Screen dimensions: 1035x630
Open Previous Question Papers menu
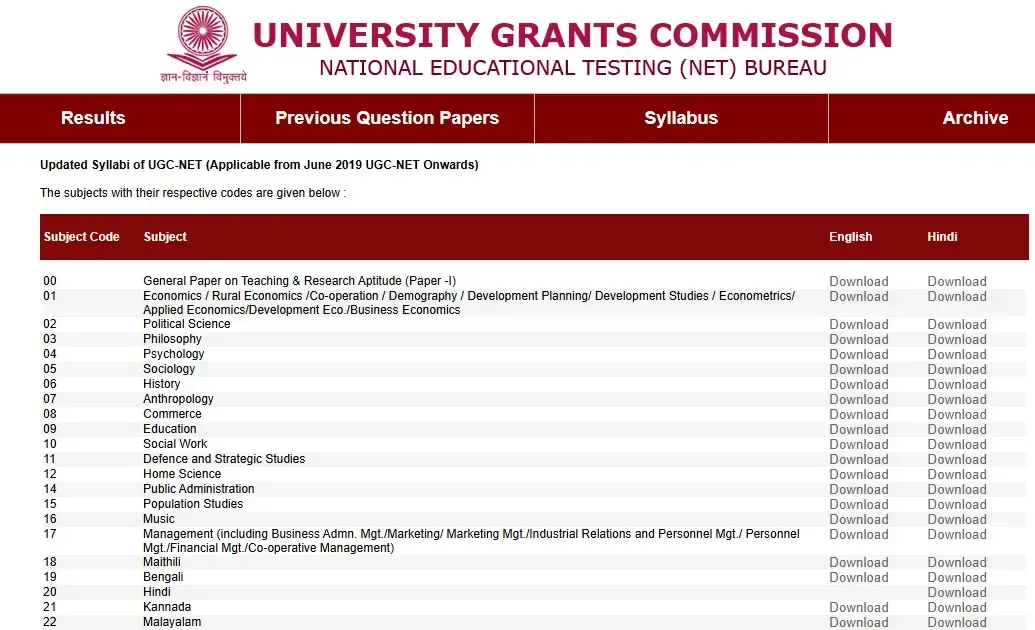387,118
